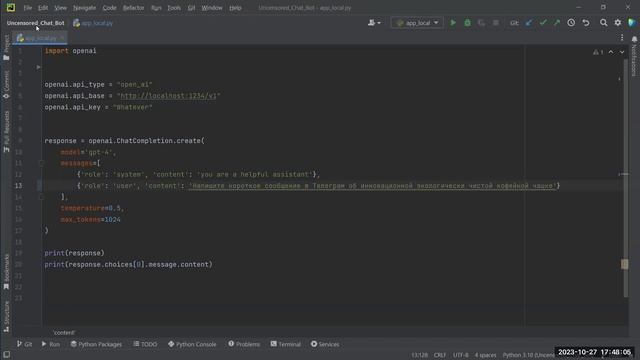Open the Bookmarks tool window
This screenshot has height=360, width=640.
pyautogui.click(x=6, y=271)
